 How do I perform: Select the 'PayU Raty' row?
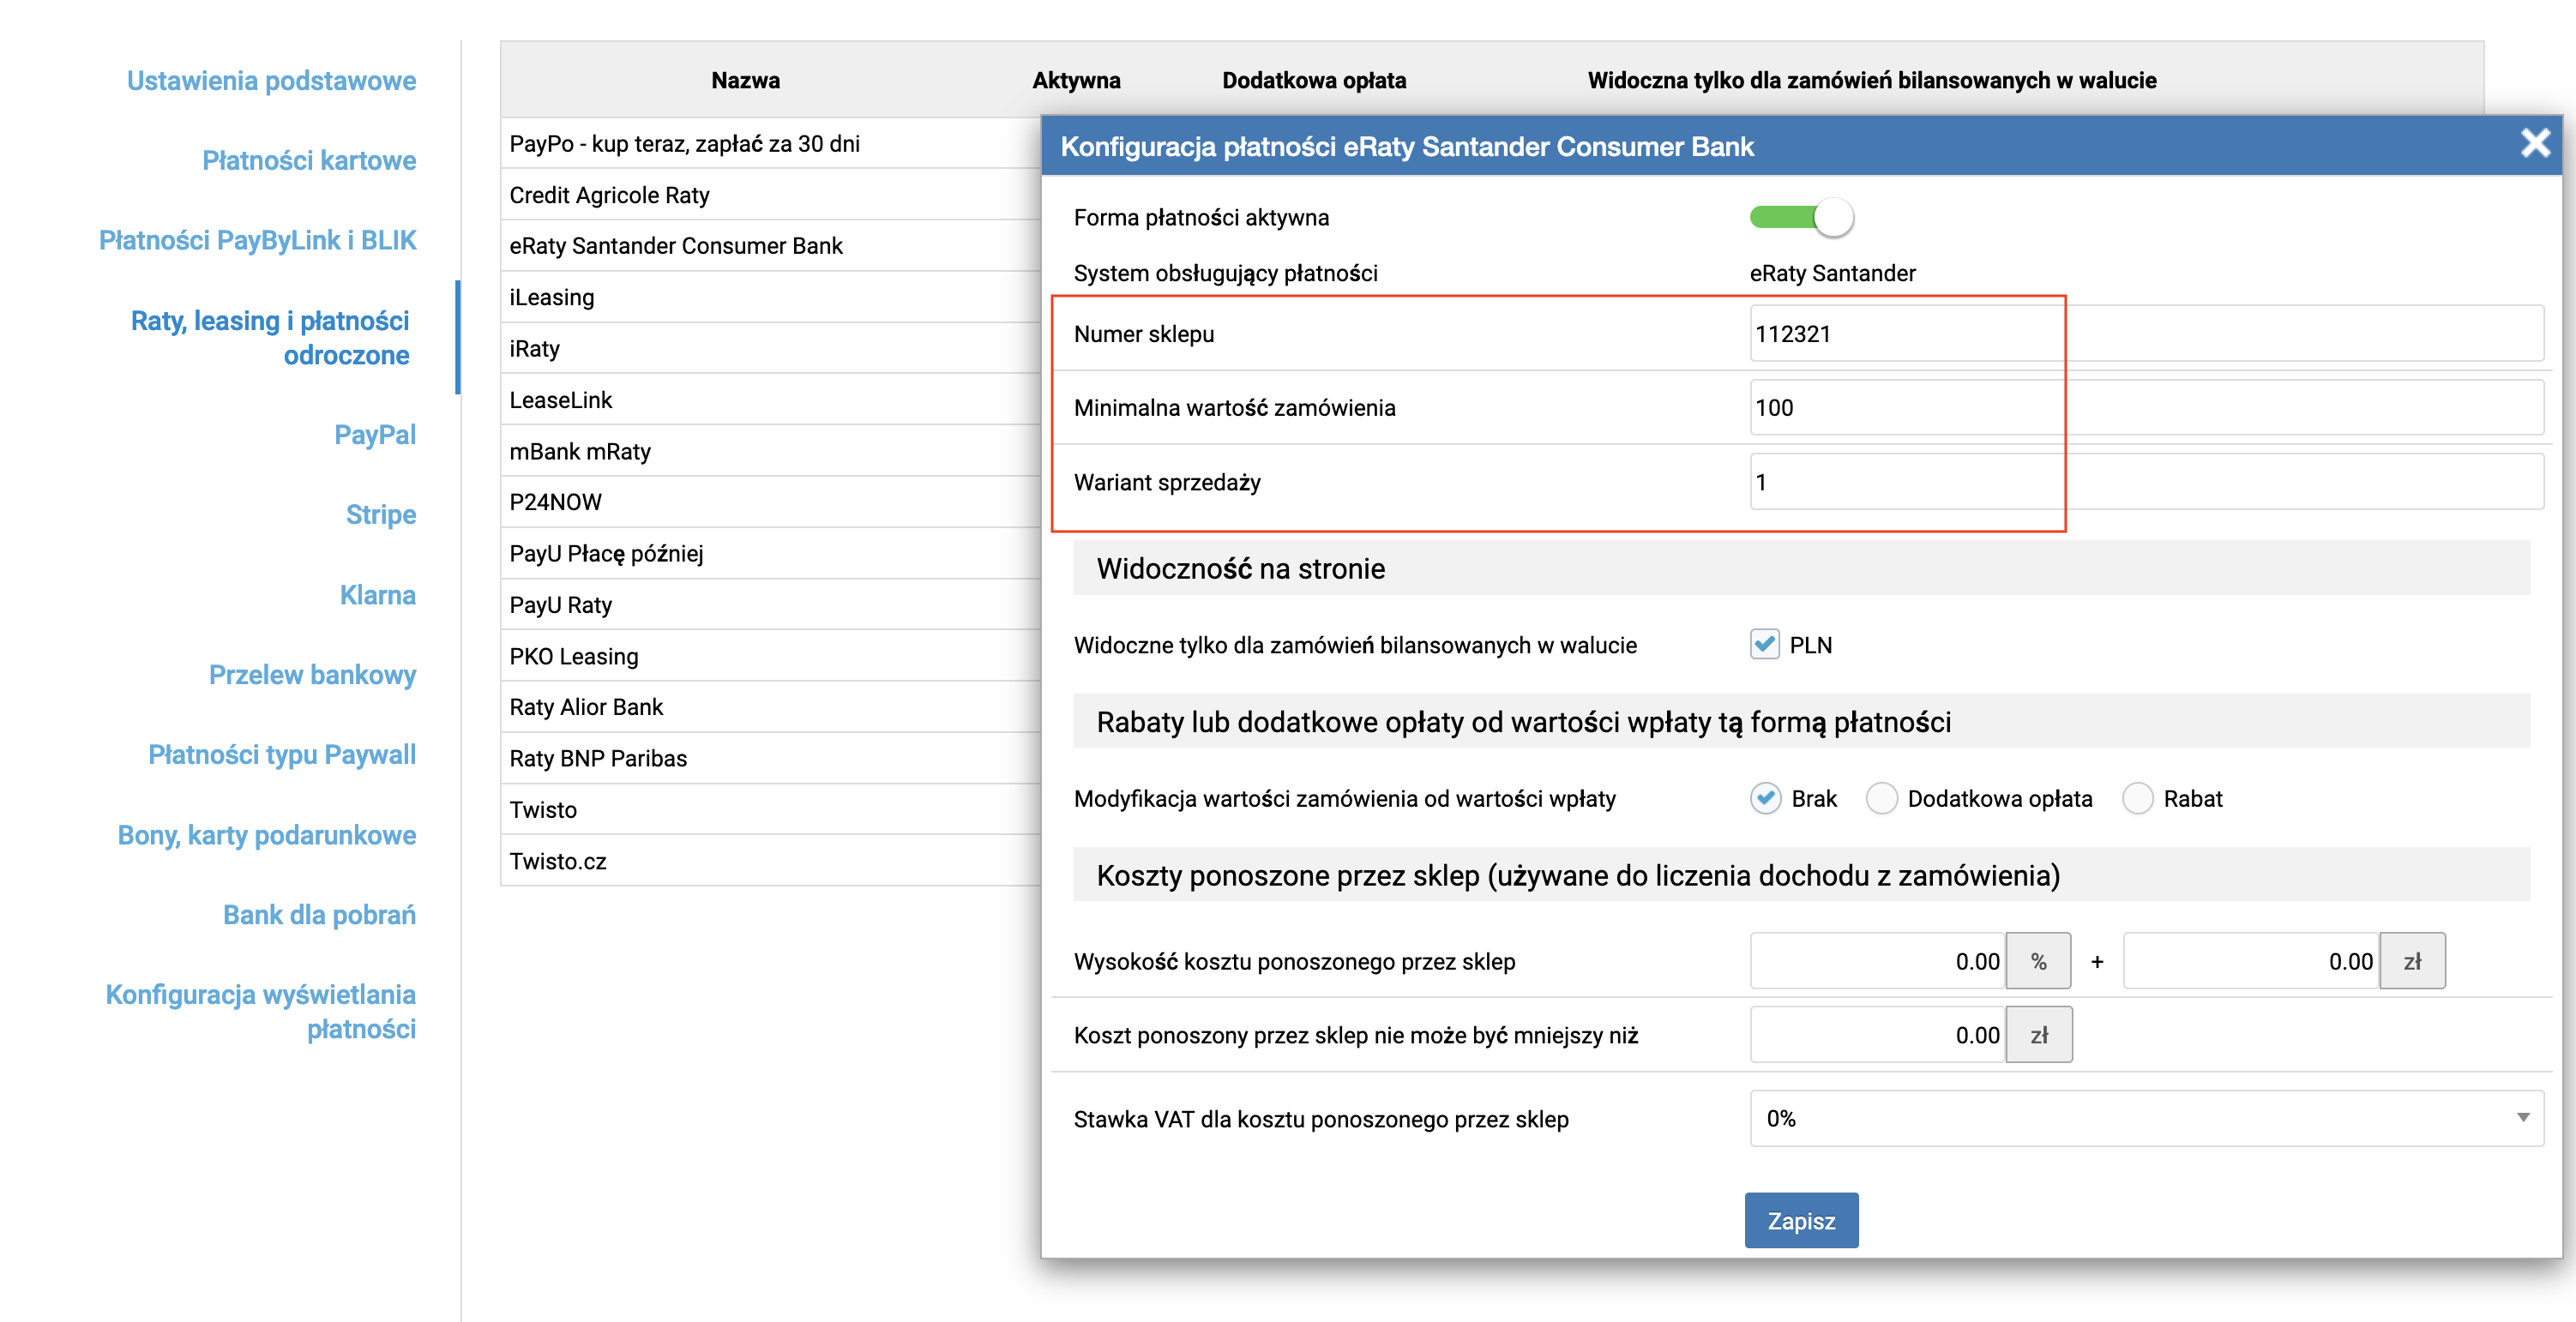(771, 605)
